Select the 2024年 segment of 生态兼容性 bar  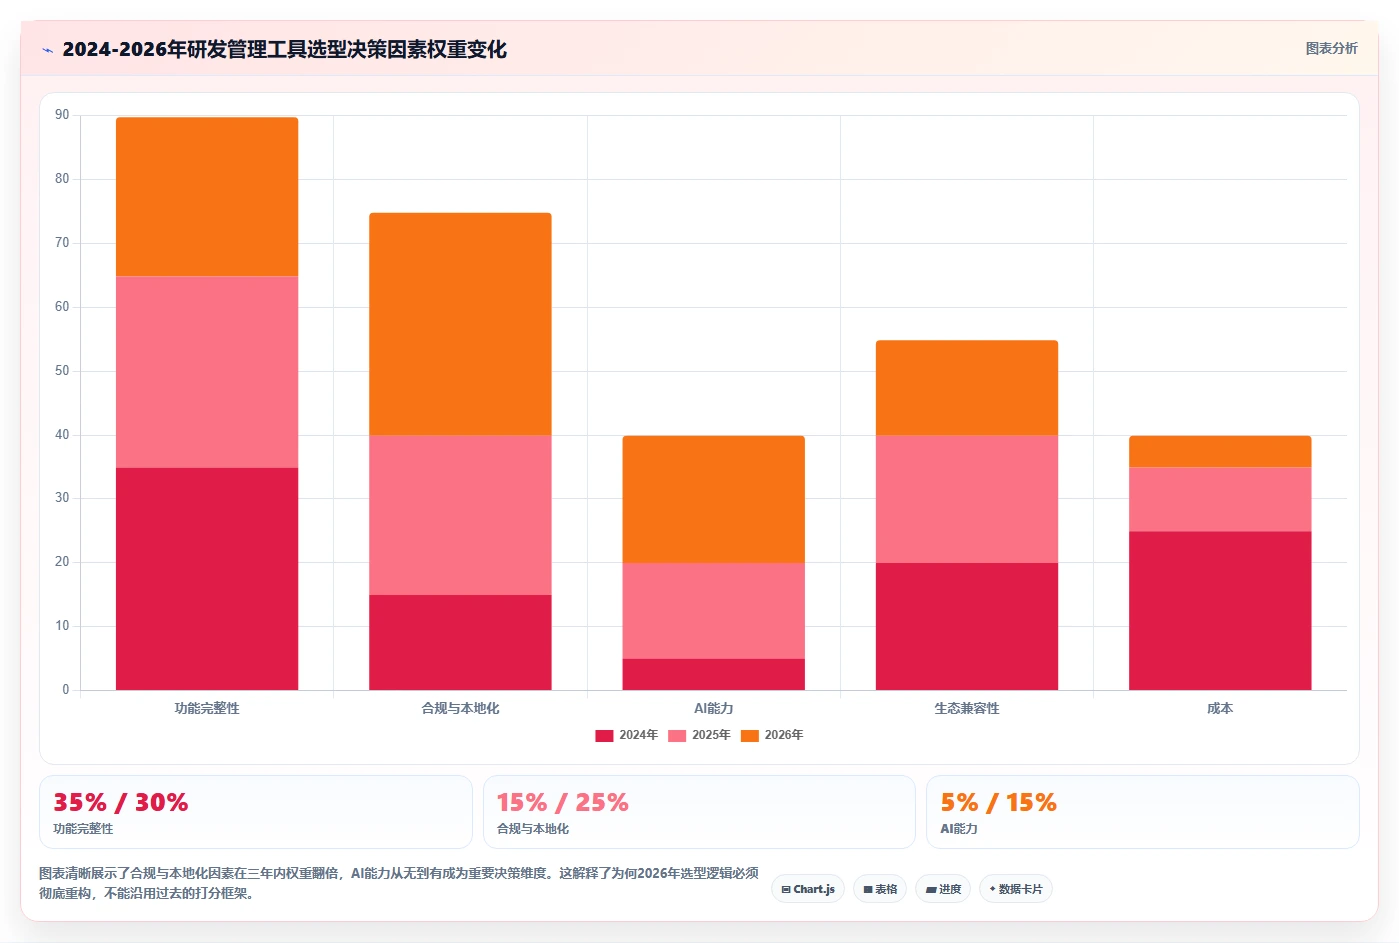coord(967,626)
